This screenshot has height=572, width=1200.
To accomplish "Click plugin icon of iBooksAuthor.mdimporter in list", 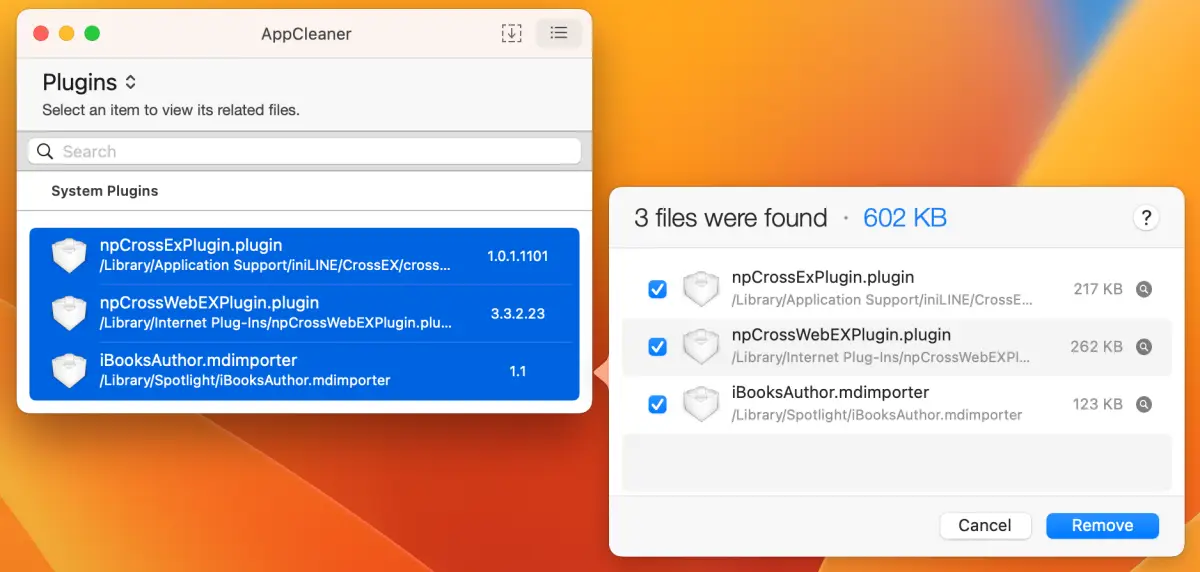I will [x=69, y=371].
